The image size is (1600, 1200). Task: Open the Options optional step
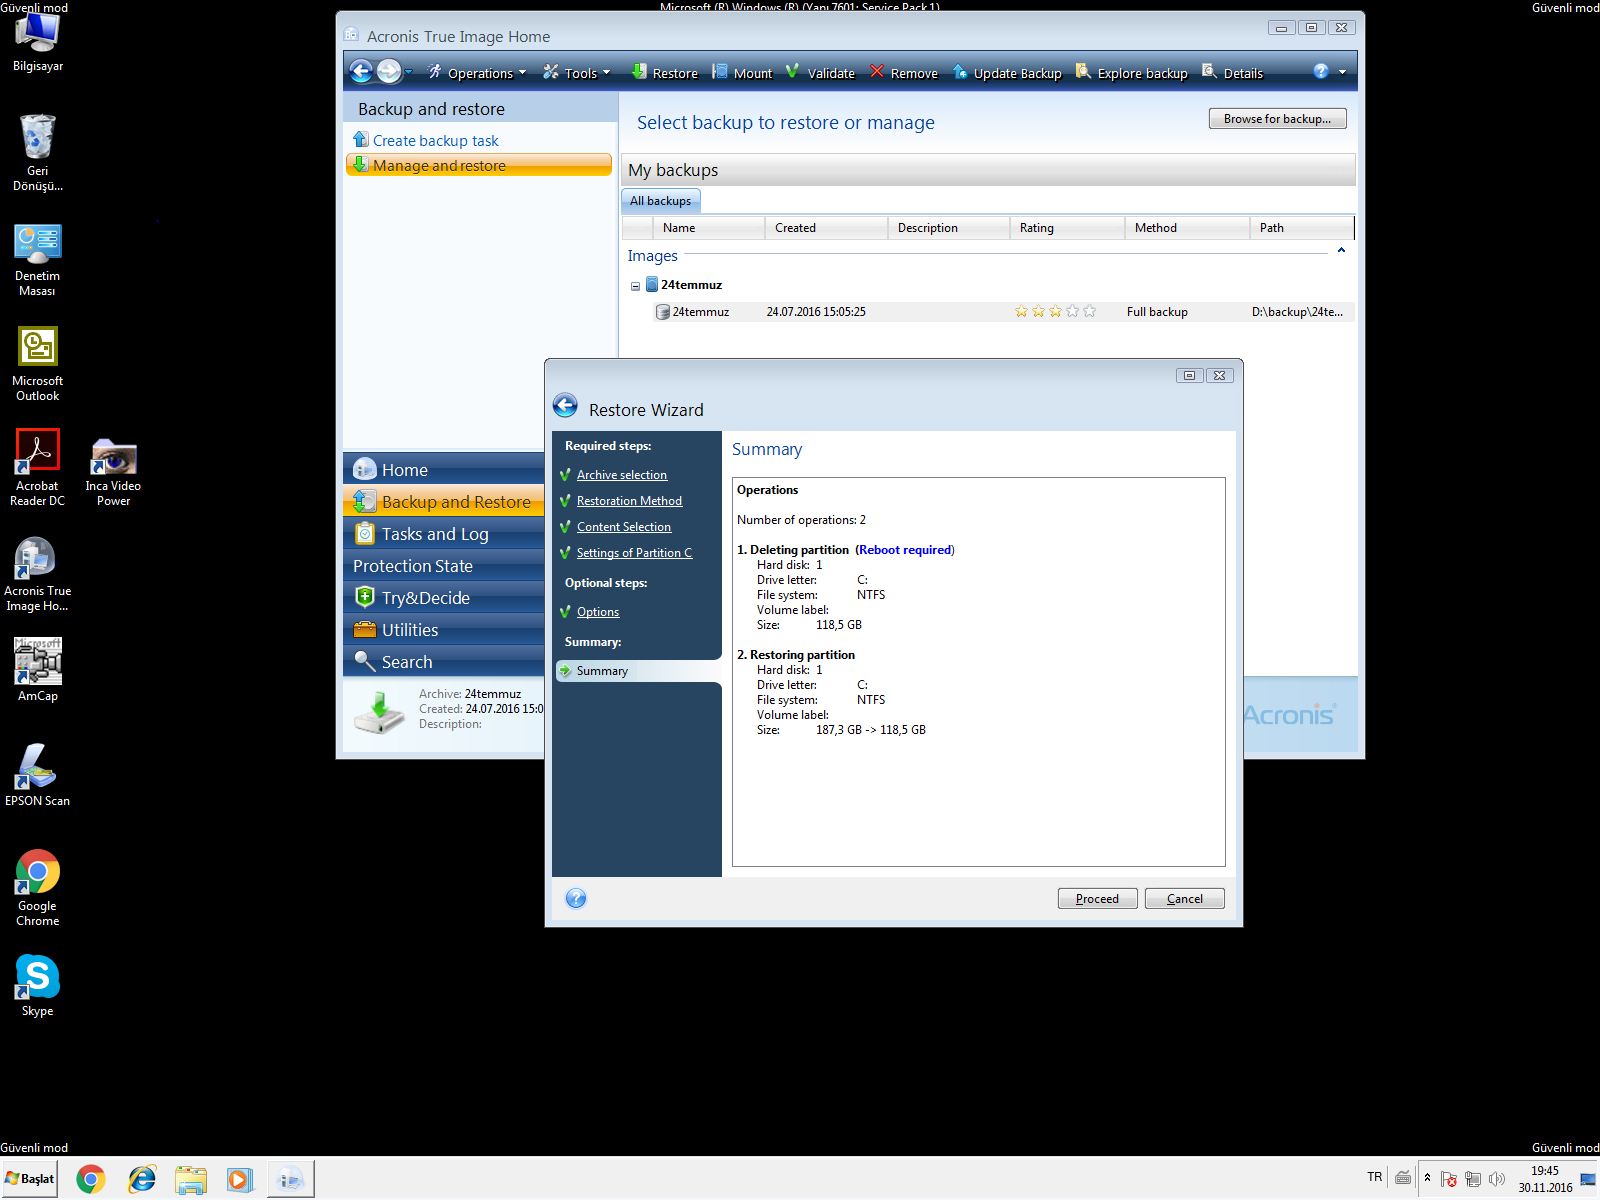tap(598, 612)
